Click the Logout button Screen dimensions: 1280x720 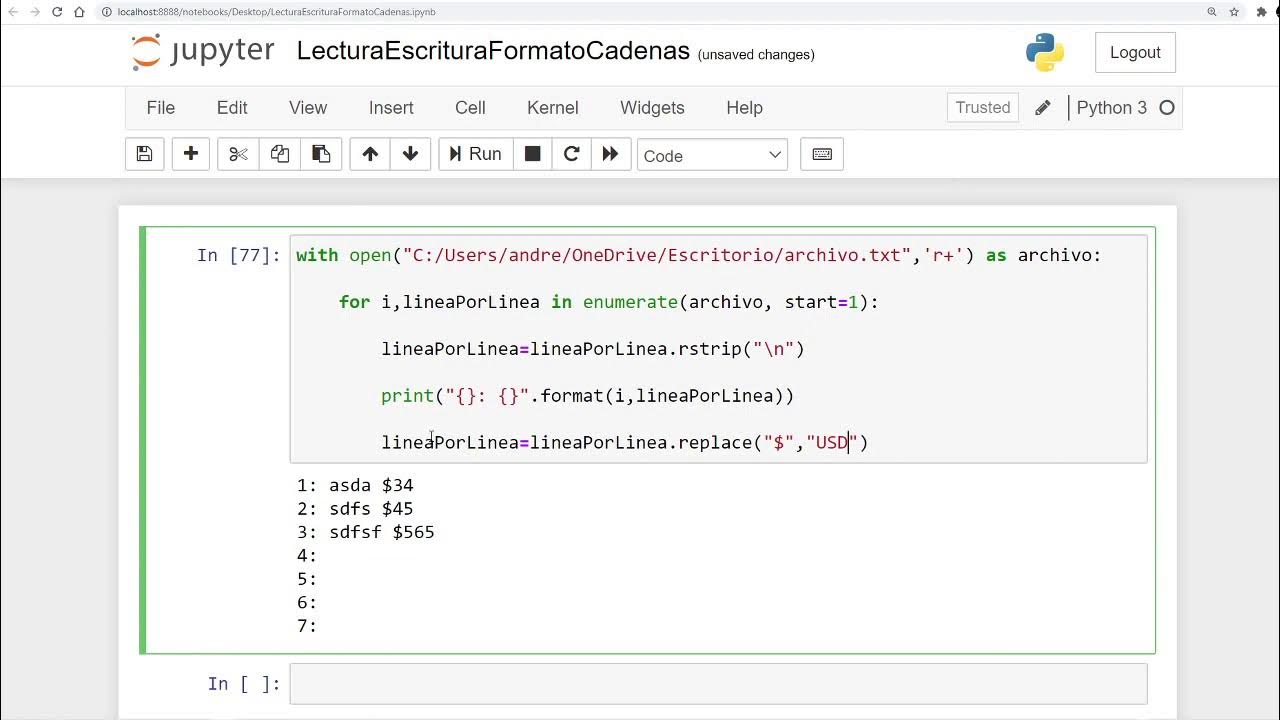click(x=1135, y=53)
